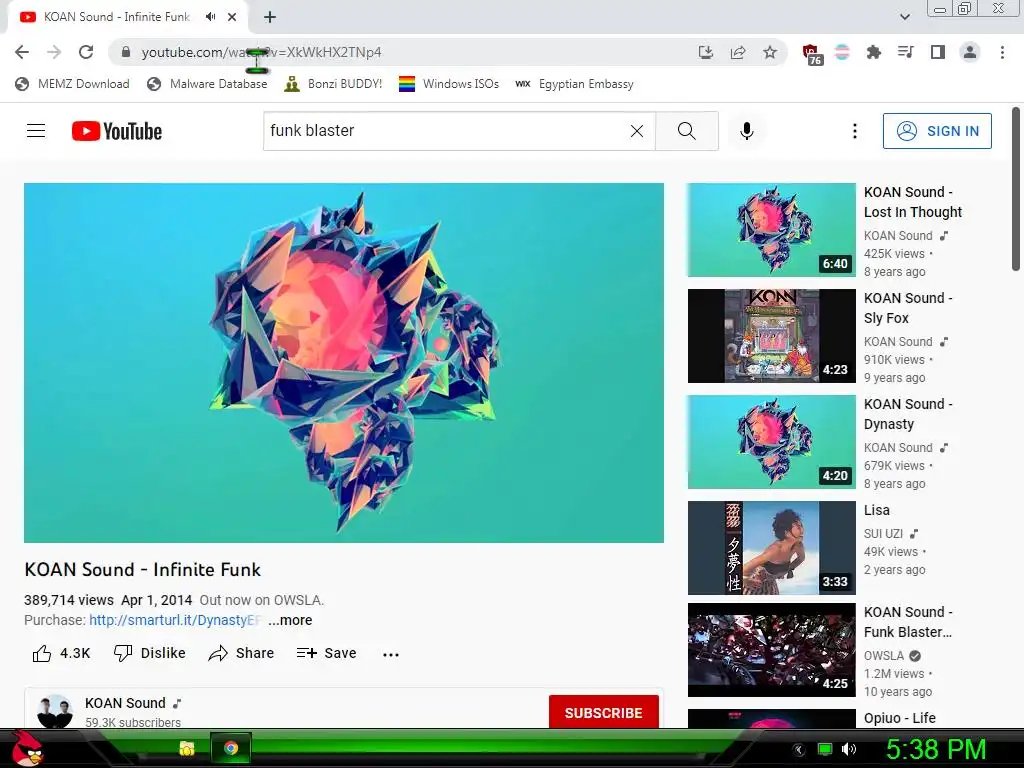Open the Funk Blaster video thumbnail
The width and height of the screenshot is (1024, 768).
pyautogui.click(x=771, y=650)
